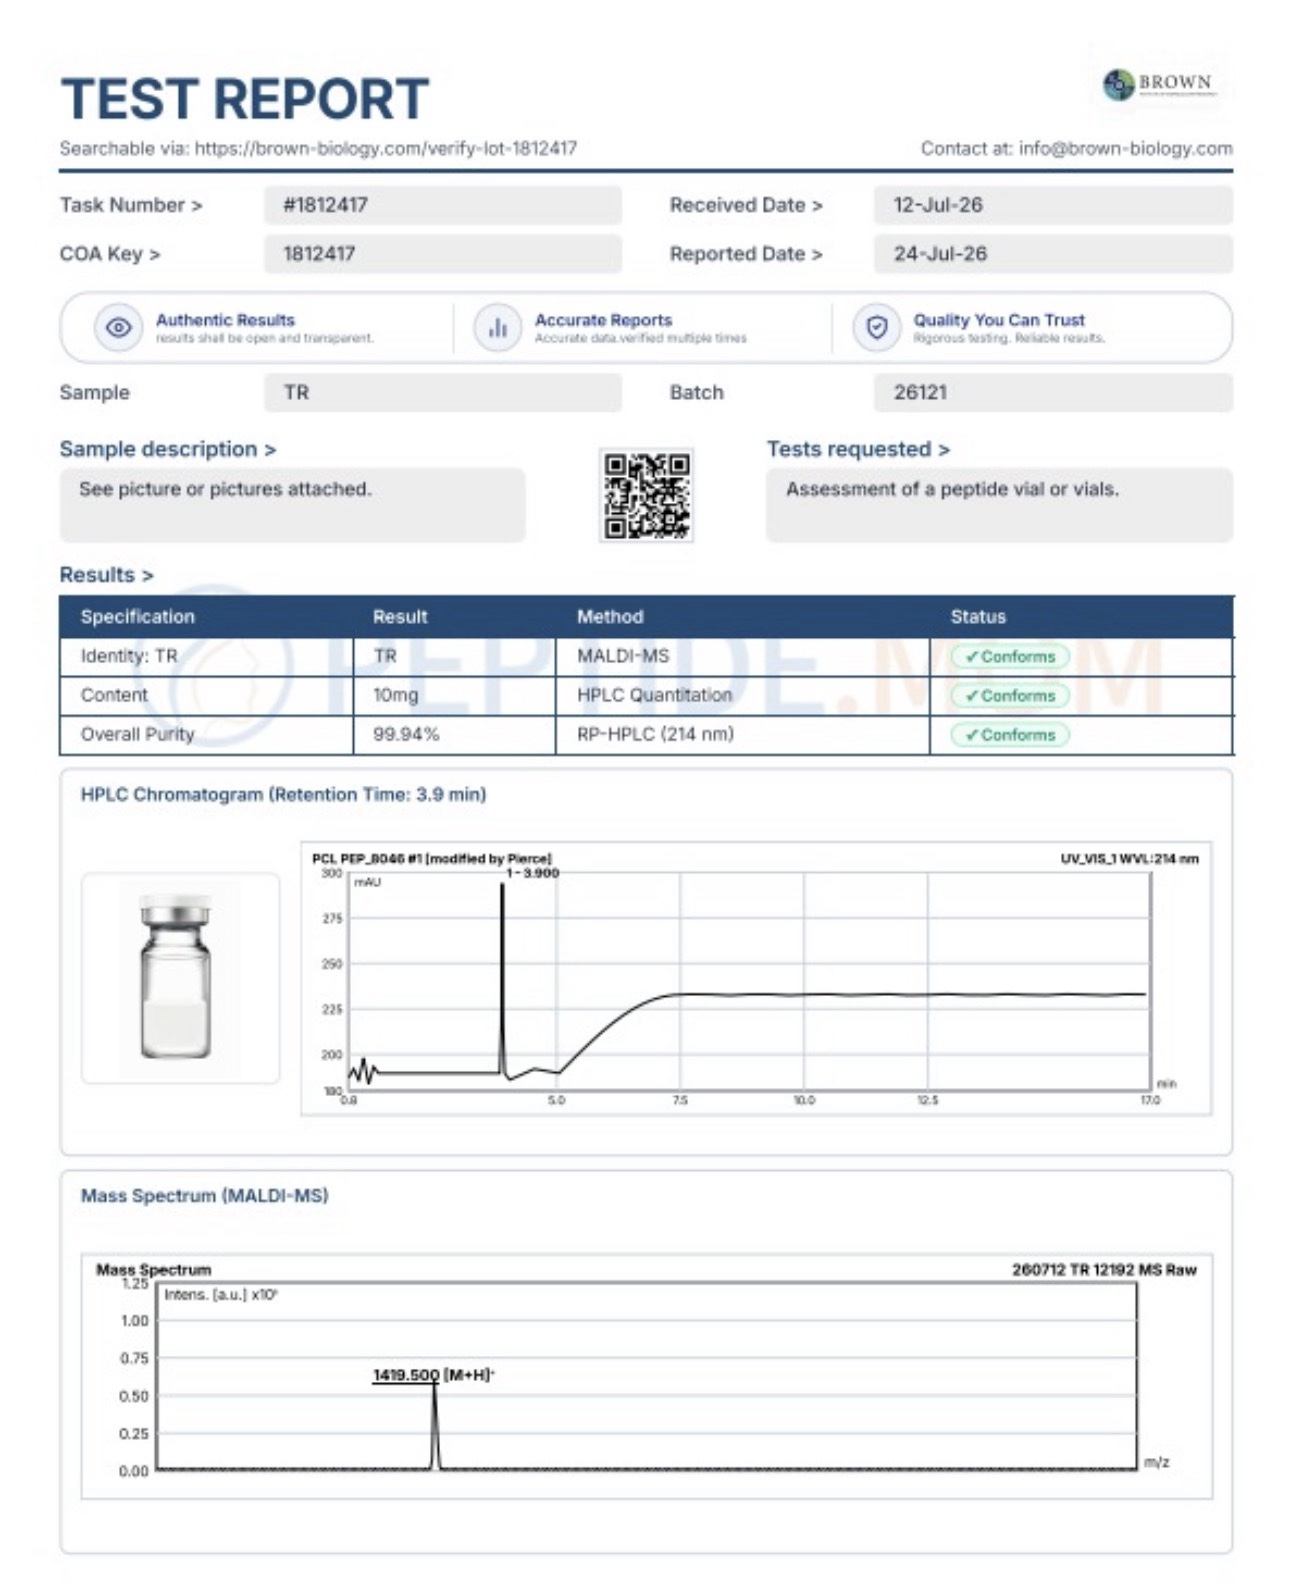1290x1593 pixels.
Task: Click the Brown logo in the header
Action: 1160,84
